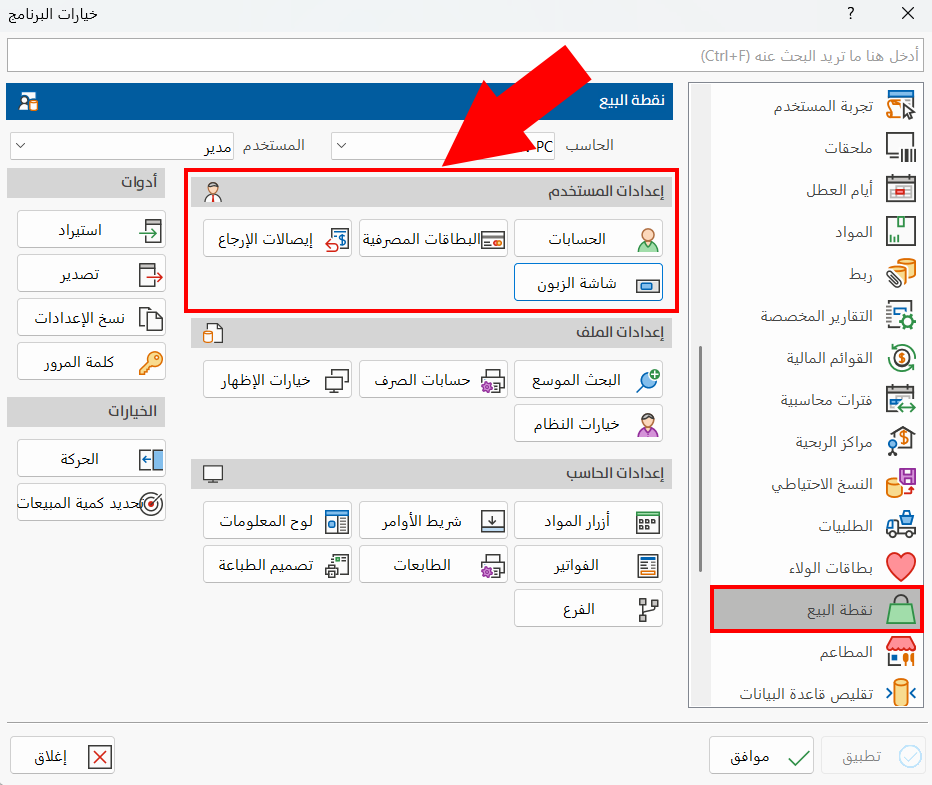Select the الطابعات printers icon

[433, 564]
